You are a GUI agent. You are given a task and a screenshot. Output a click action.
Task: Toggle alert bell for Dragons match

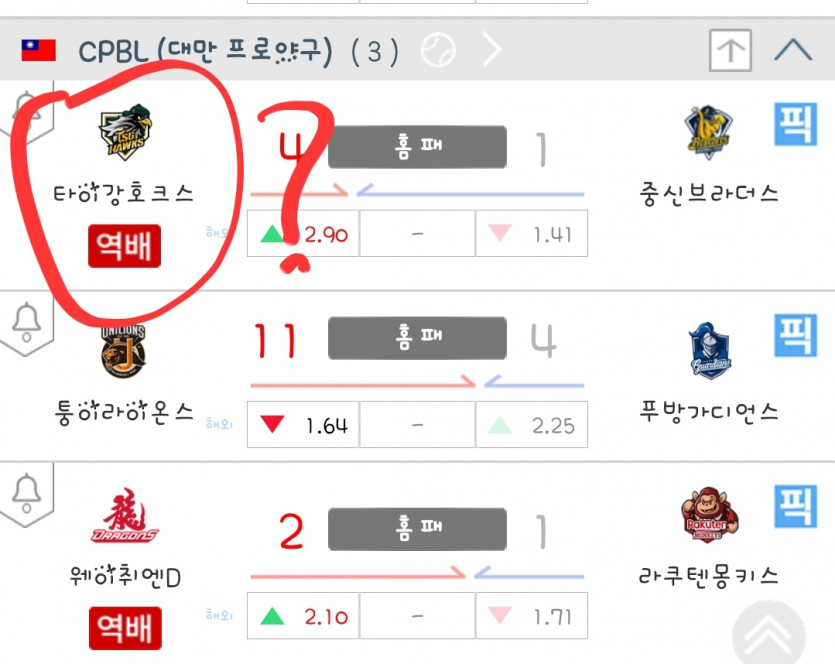coord(27,493)
